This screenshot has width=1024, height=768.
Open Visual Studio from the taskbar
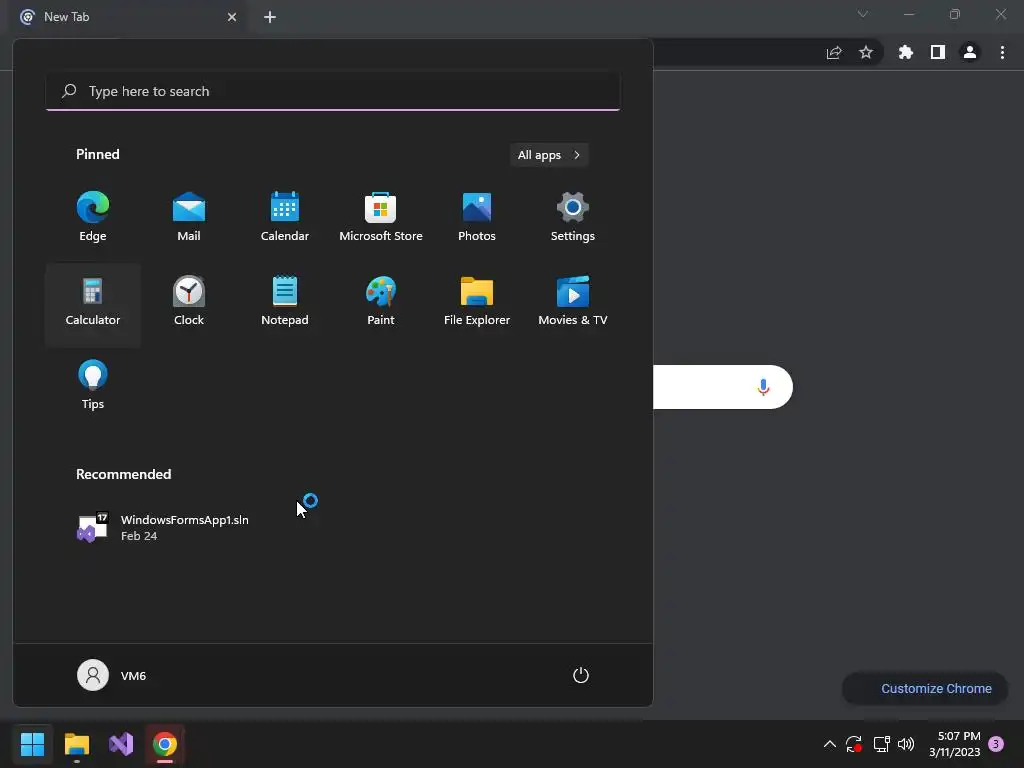pos(121,744)
